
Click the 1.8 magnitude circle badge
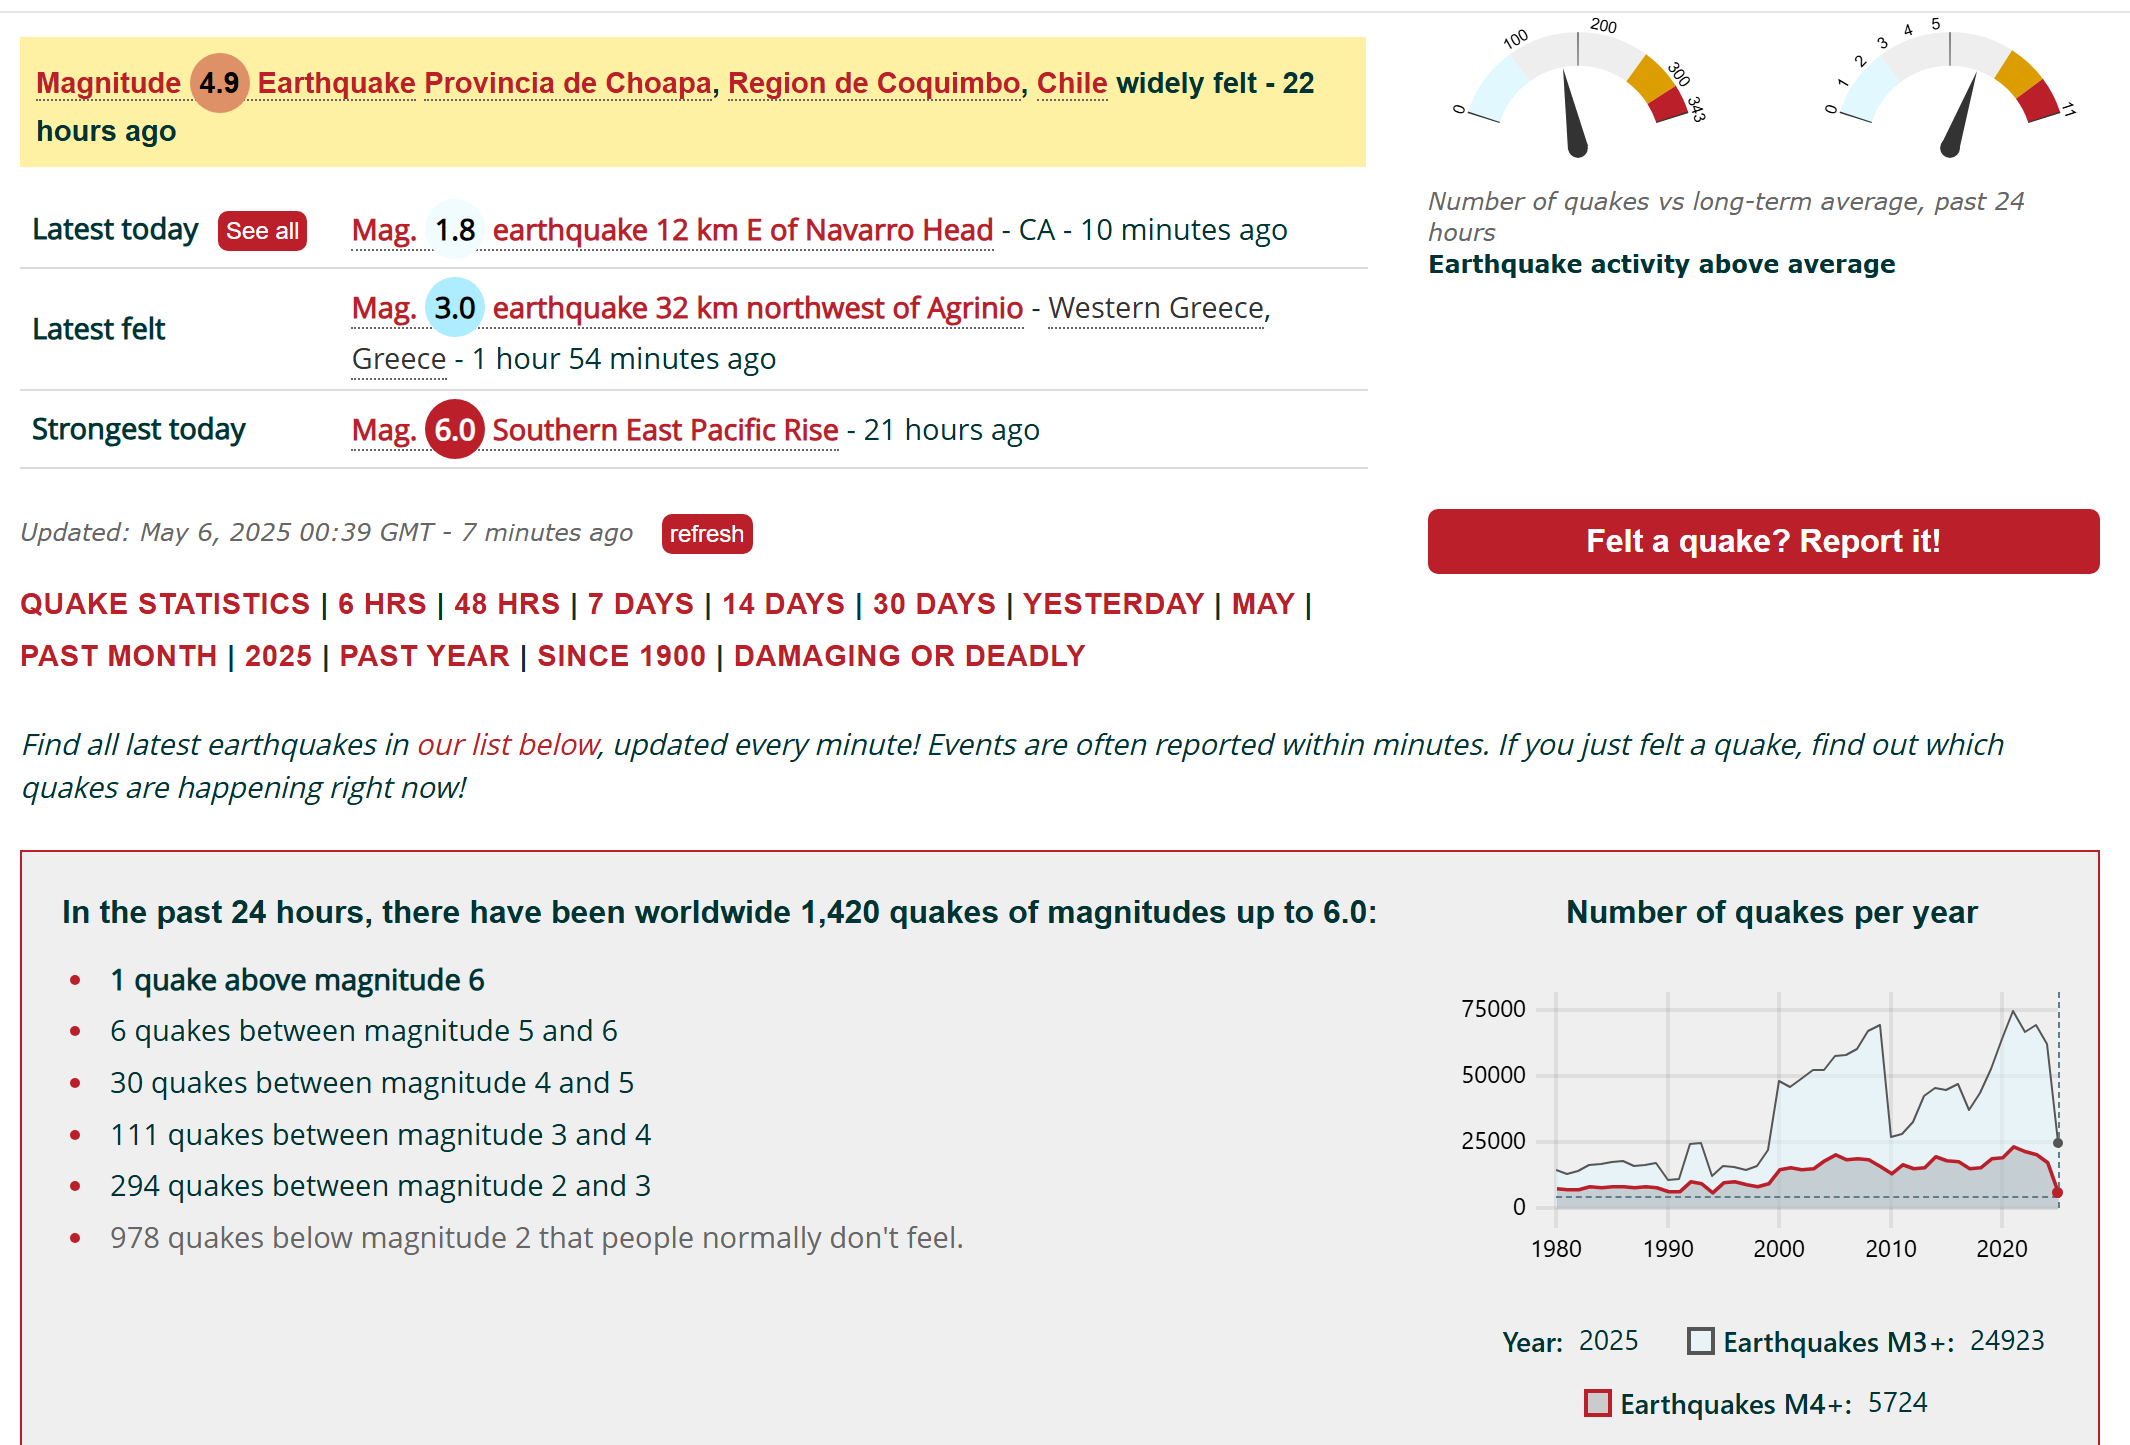click(455, 230)
